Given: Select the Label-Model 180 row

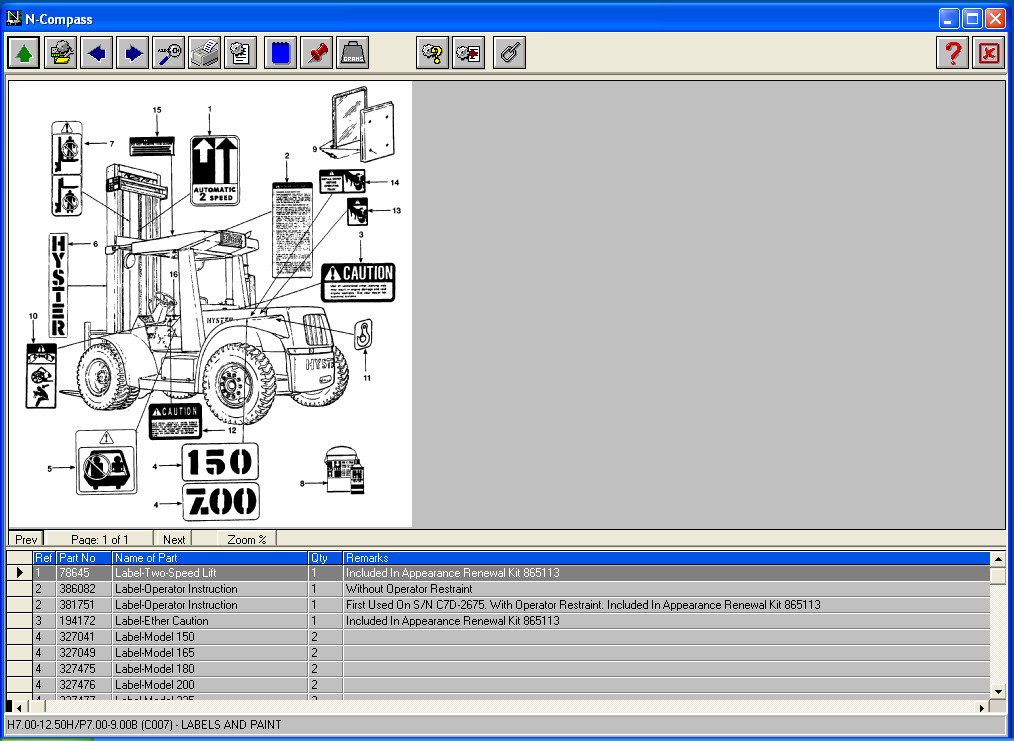Looking at the screenshot, I should pyautogui.click(x=210, y=669).
